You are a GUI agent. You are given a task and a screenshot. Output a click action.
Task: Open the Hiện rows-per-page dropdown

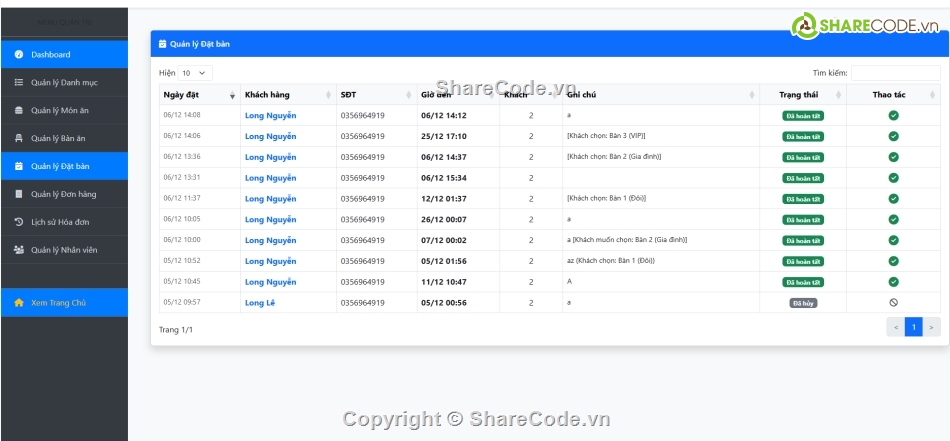tap(195, 73)
